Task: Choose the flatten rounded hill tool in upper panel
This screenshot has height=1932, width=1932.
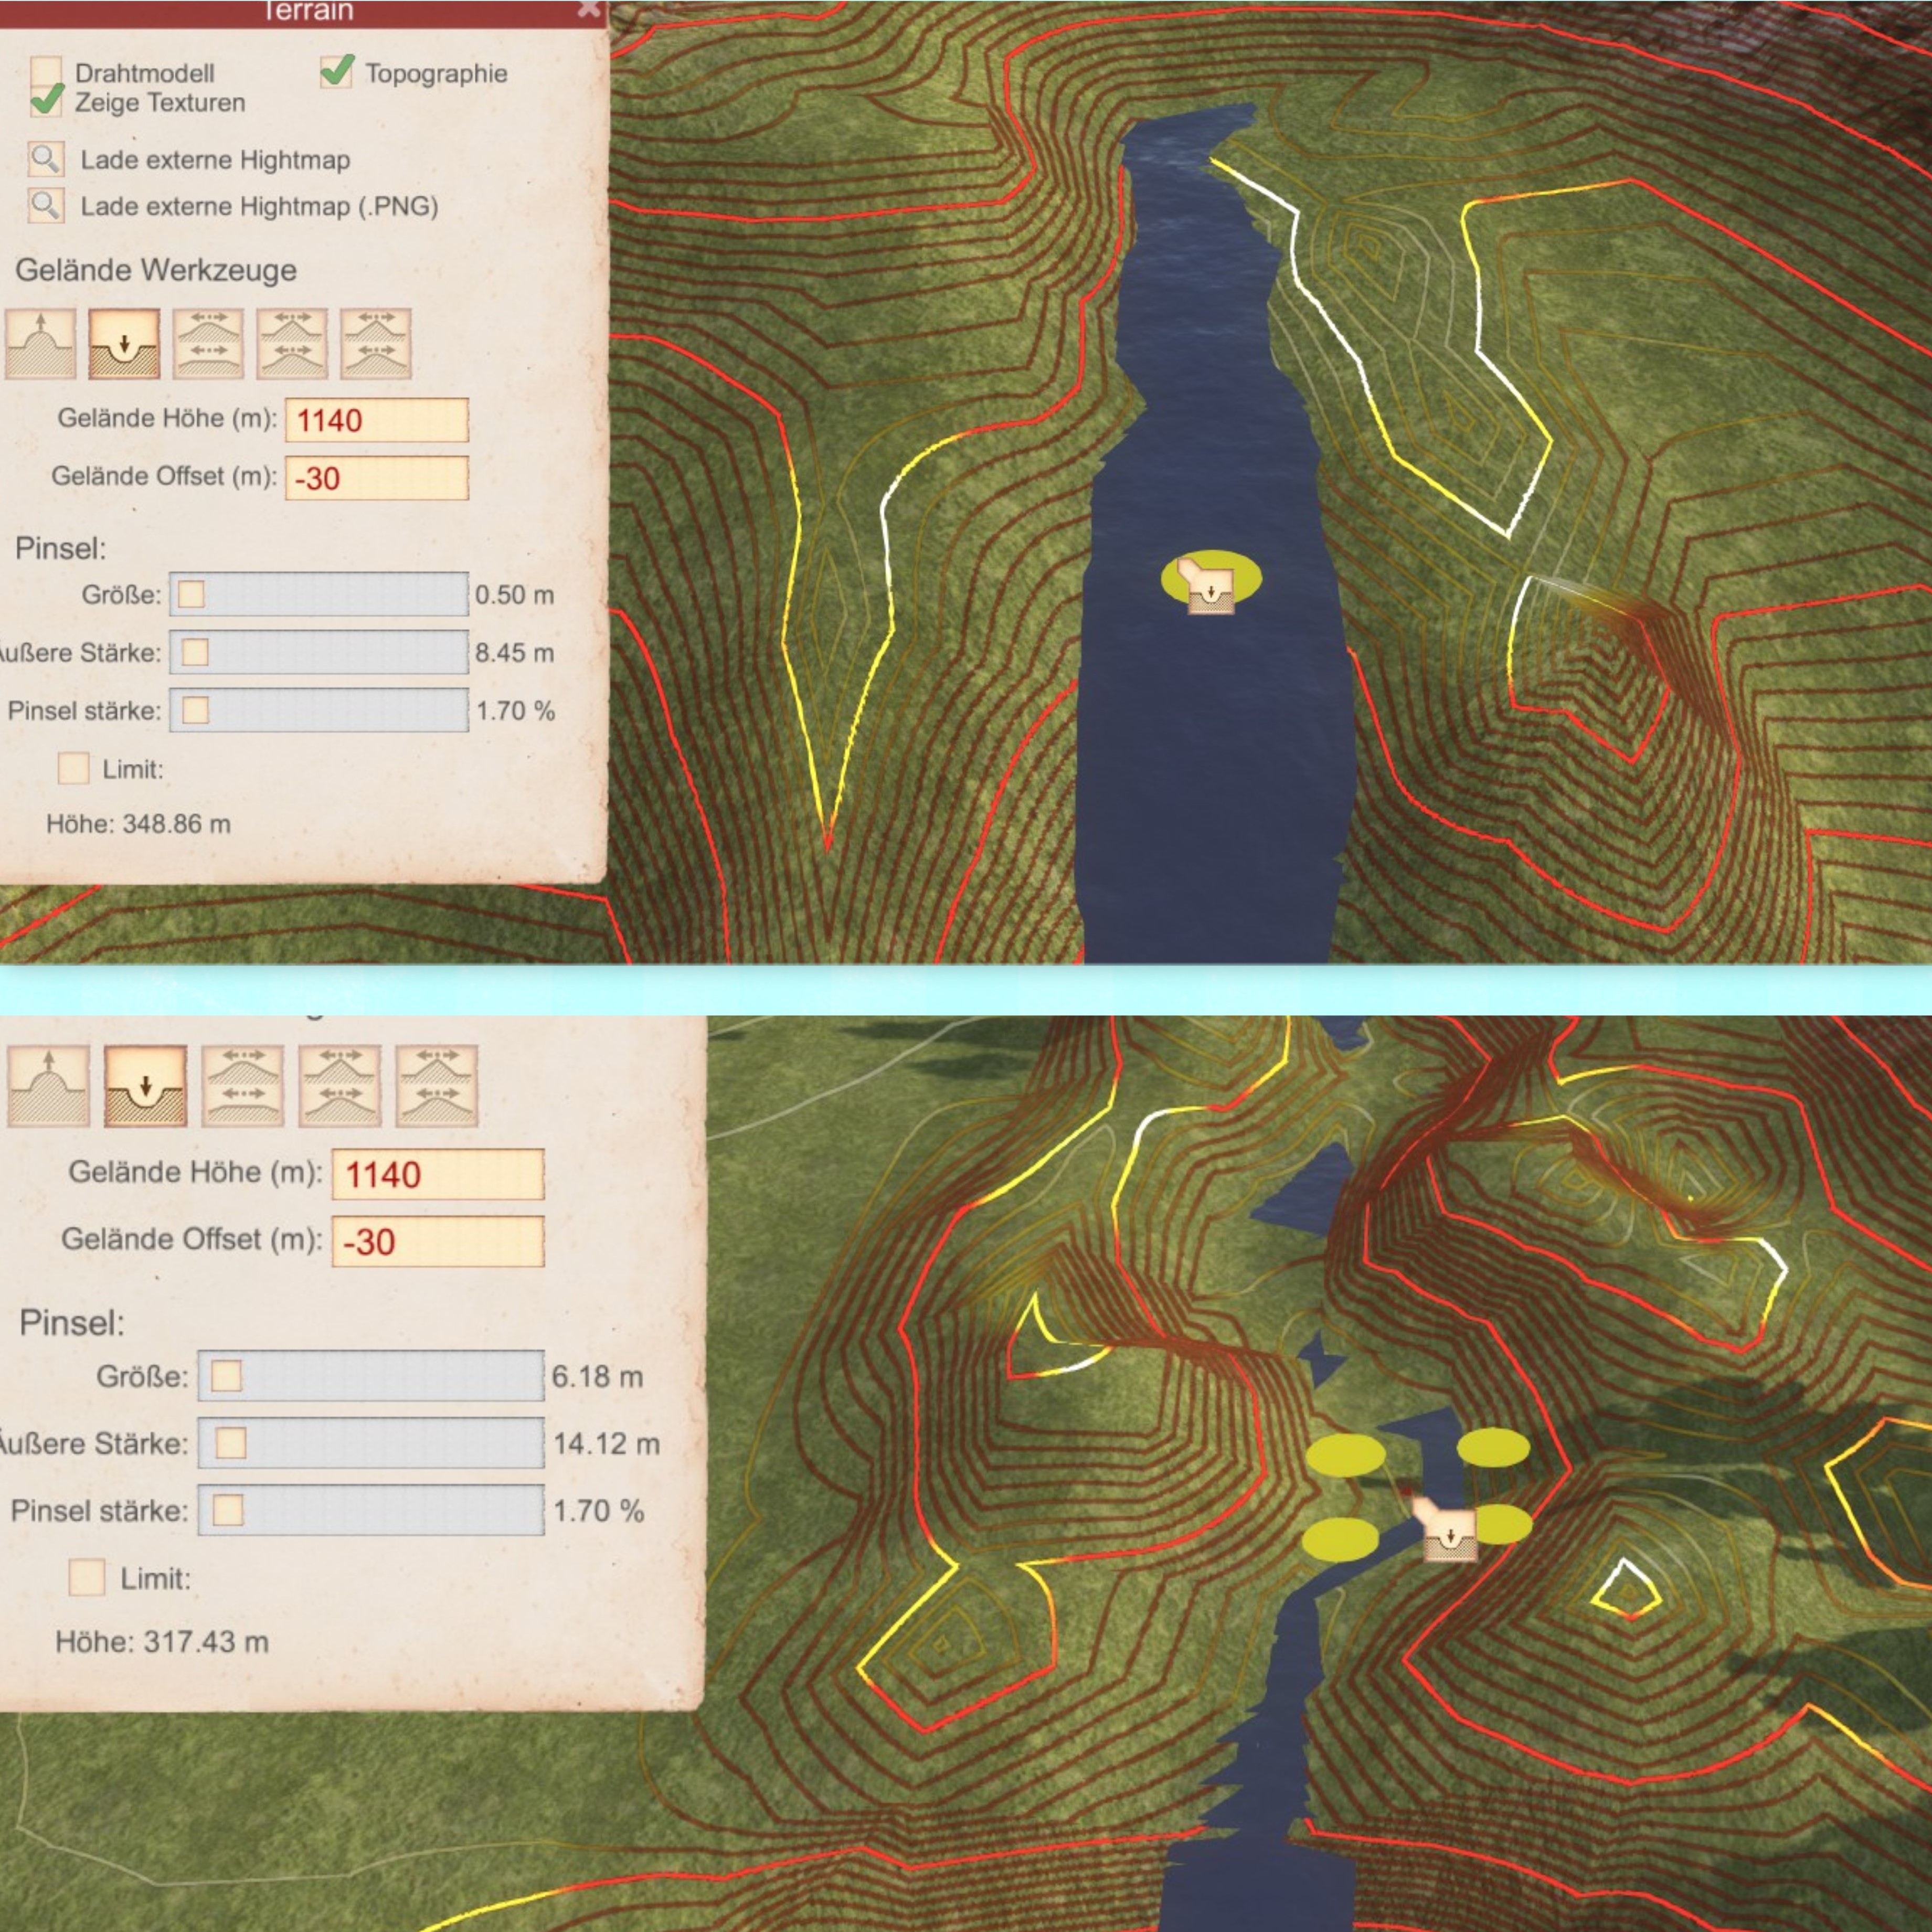Action: click(208, 344)
